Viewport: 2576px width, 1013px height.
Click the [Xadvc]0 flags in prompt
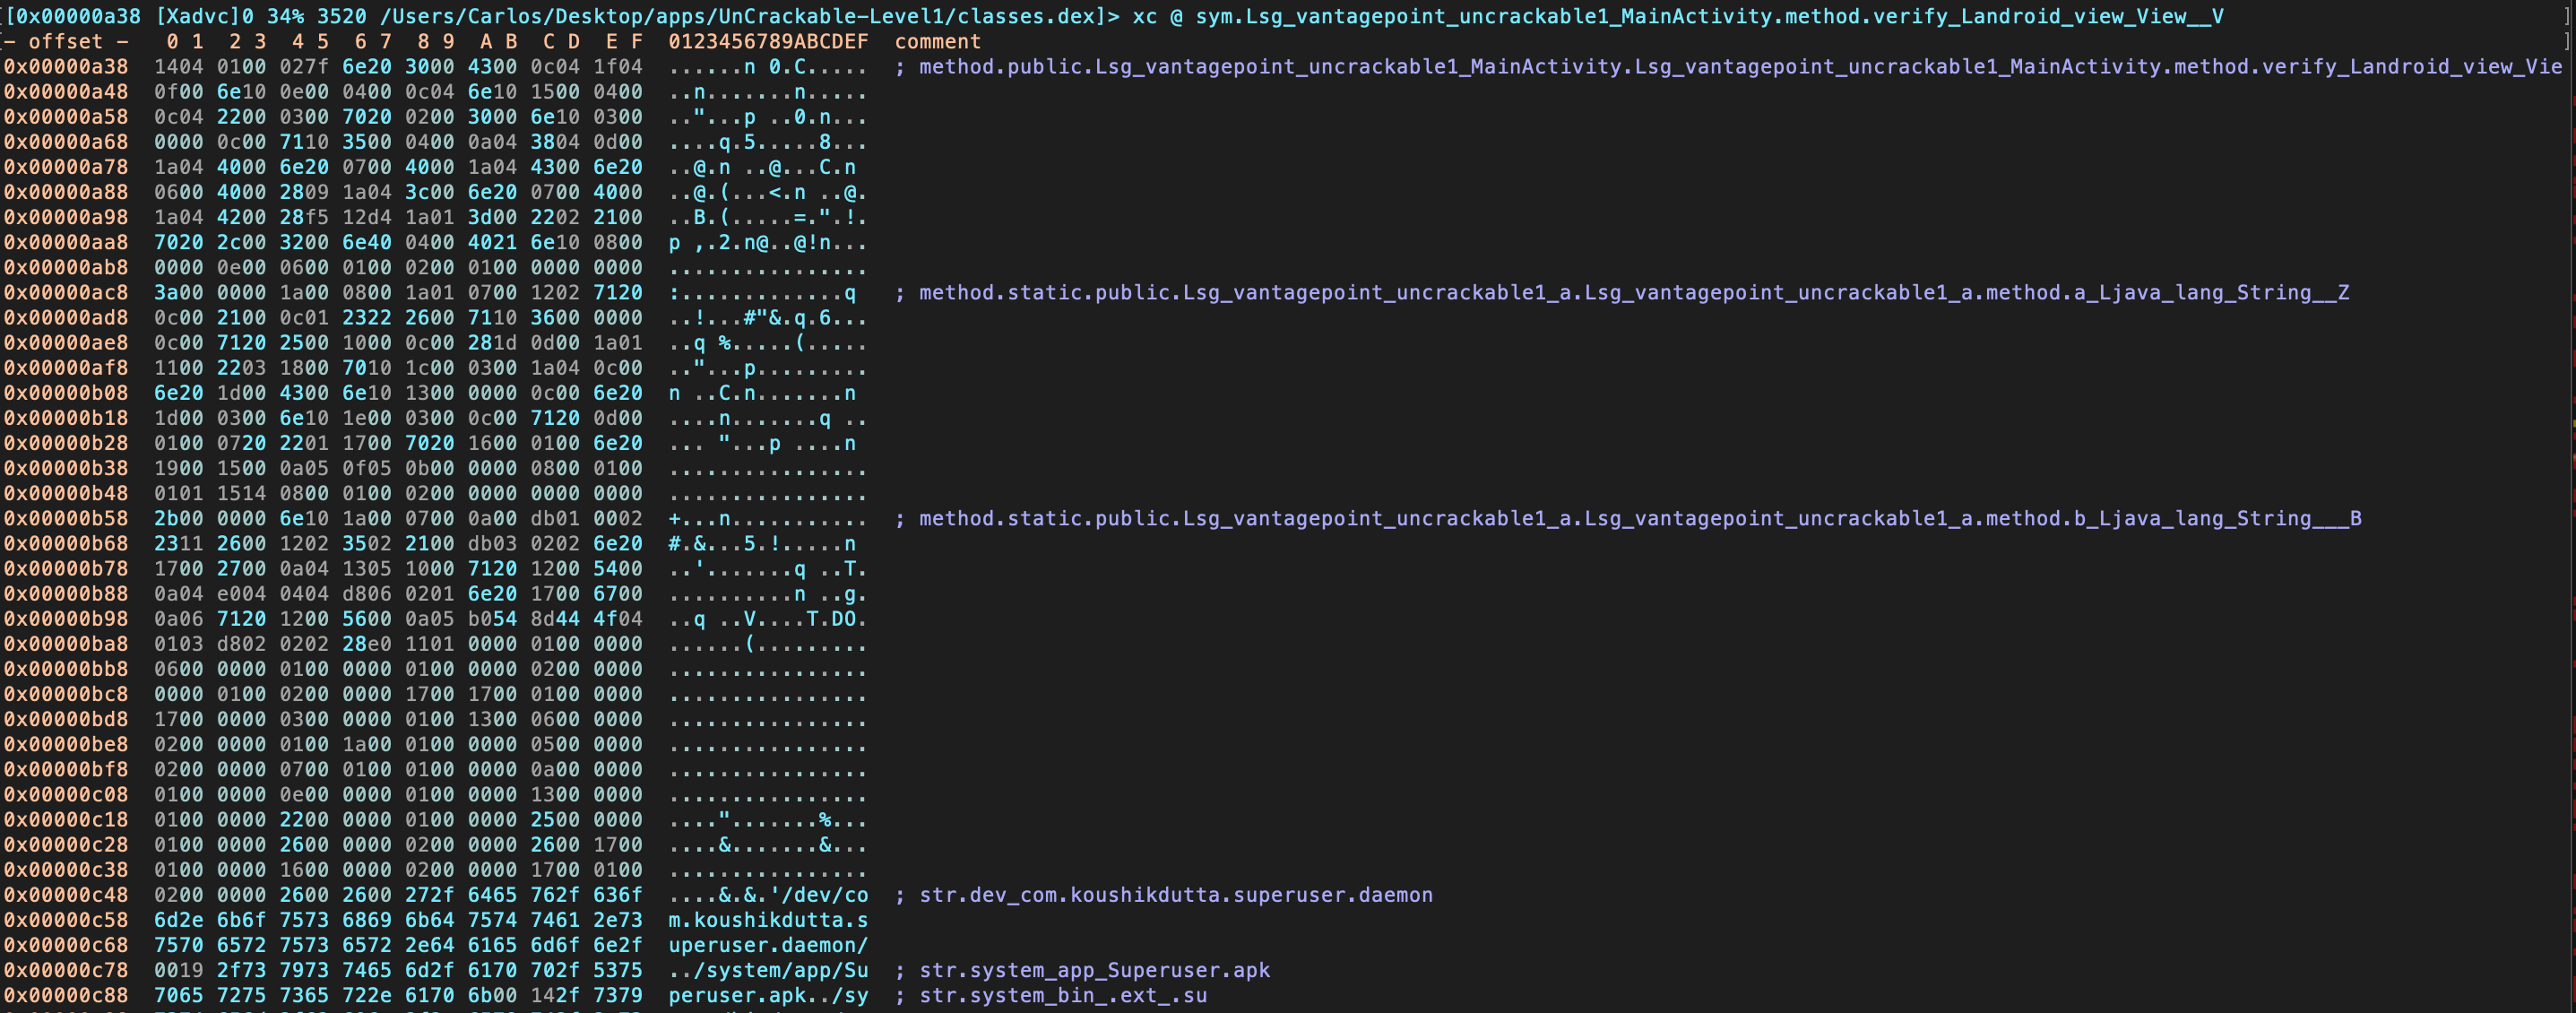point(204,16)
